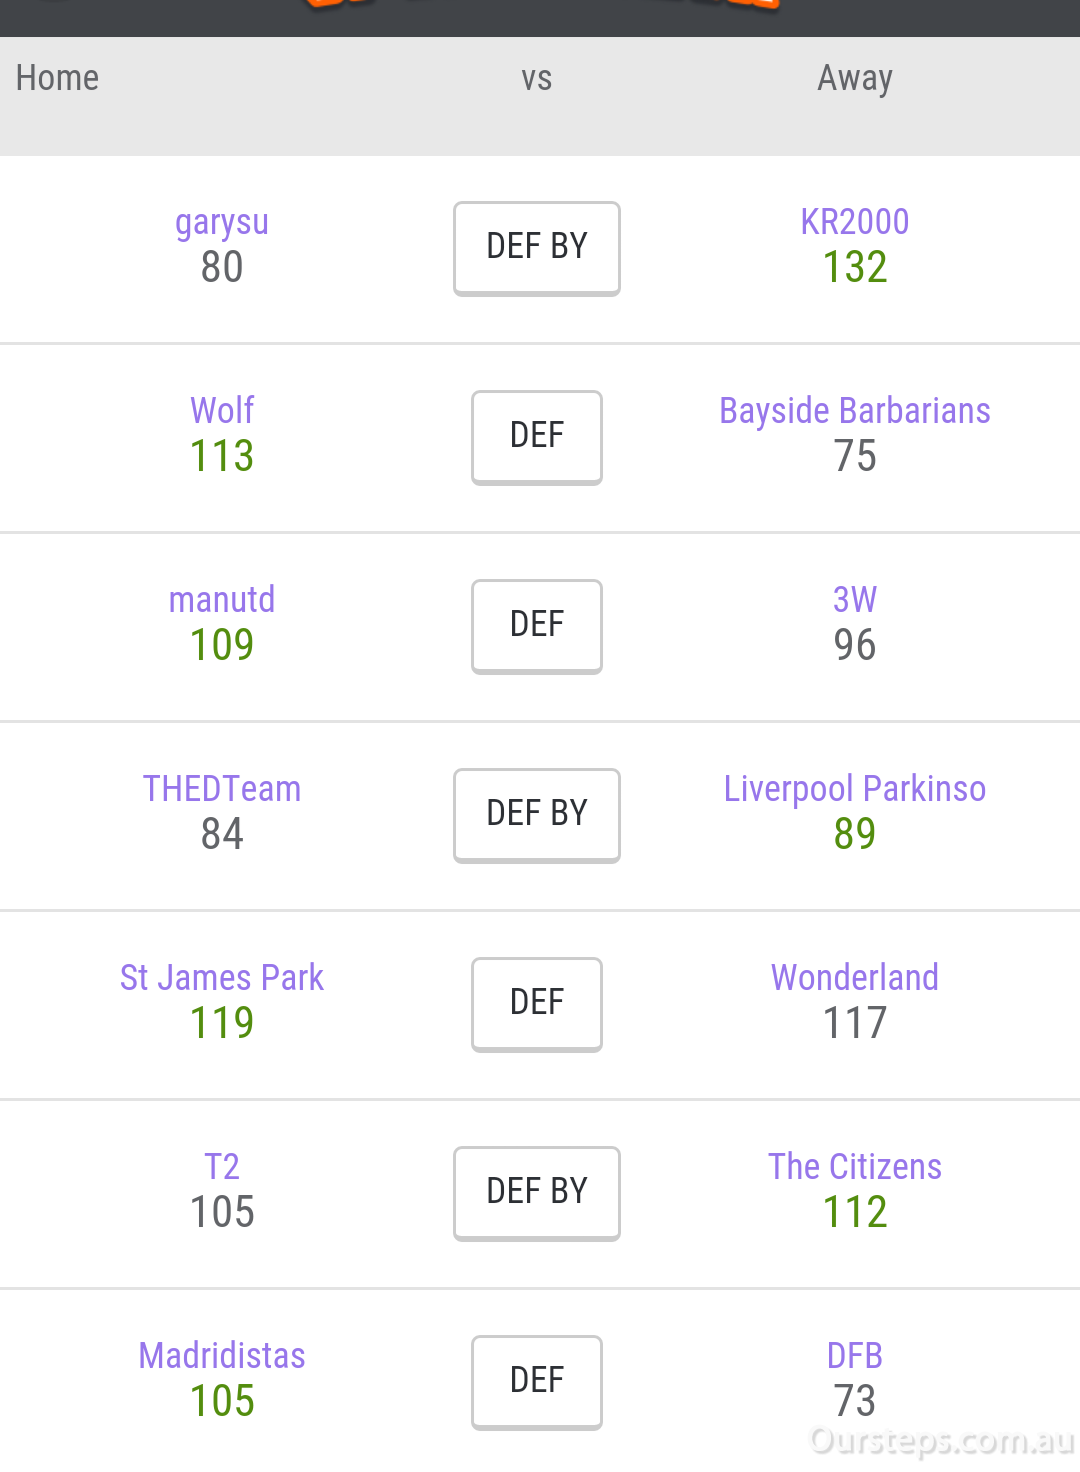Open the garysu team link
Screen dimensions: 1080x1472
(222, 223)
